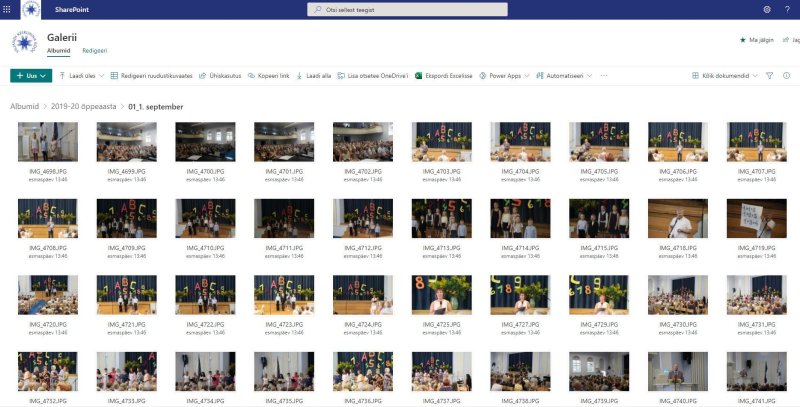Expand the Laadi üles upload dropdown
Viewport: 800px width, 407px height.
coord(83,76)
